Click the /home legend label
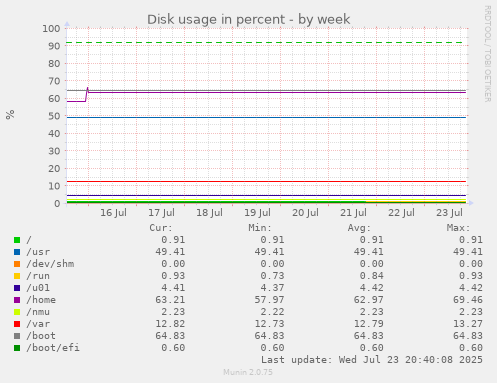The height and width of the screenshot is (383, 497). (x=41, y=300)
